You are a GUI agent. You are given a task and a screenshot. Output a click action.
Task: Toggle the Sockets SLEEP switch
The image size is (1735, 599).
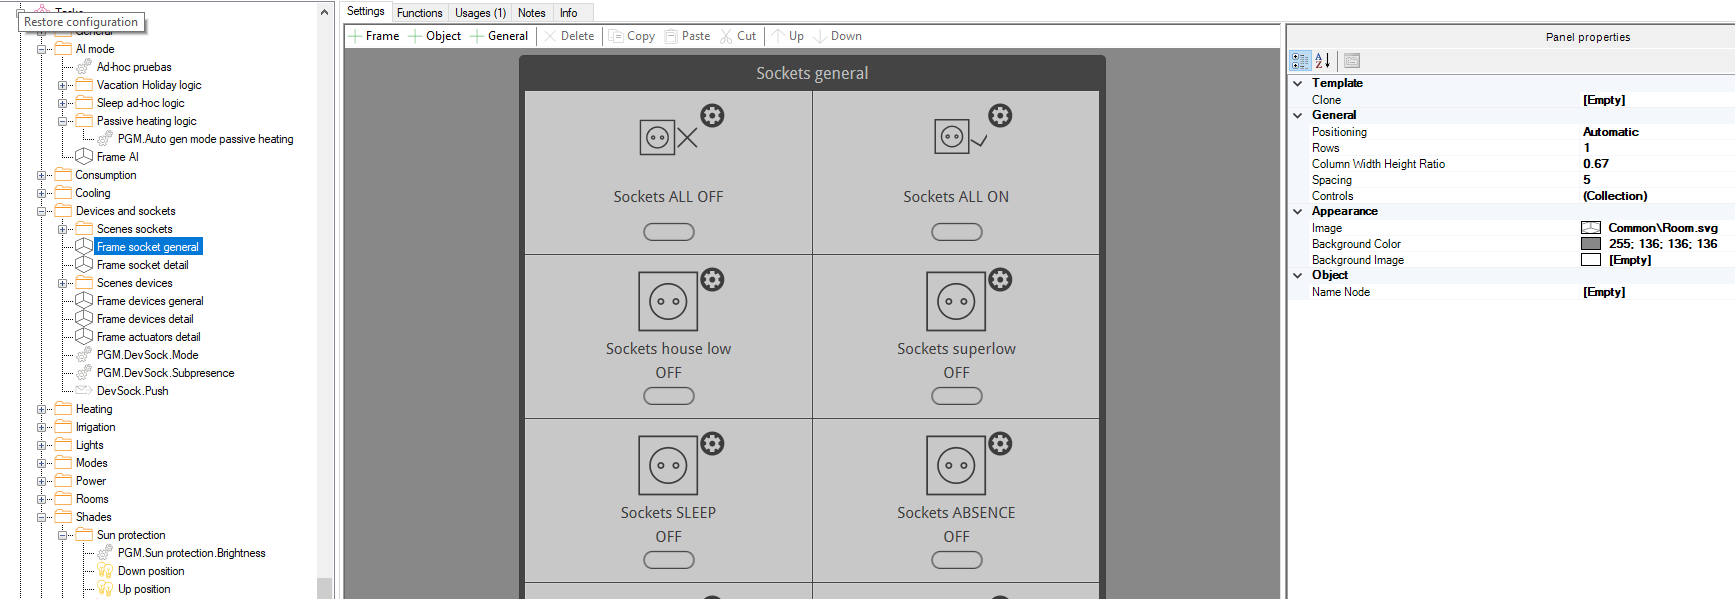(669, 560)
